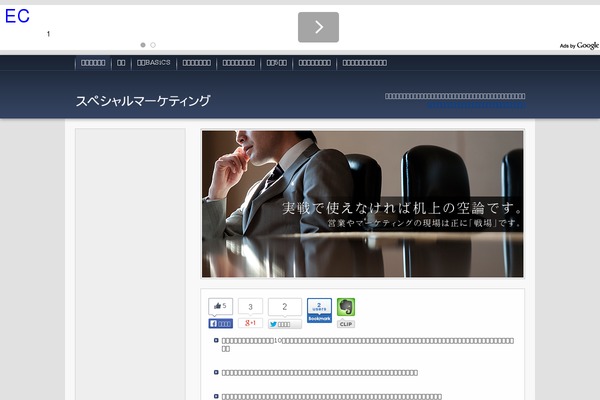Open the highlighted first navigation menu item
600x400 pixels.
coord(93,62)
